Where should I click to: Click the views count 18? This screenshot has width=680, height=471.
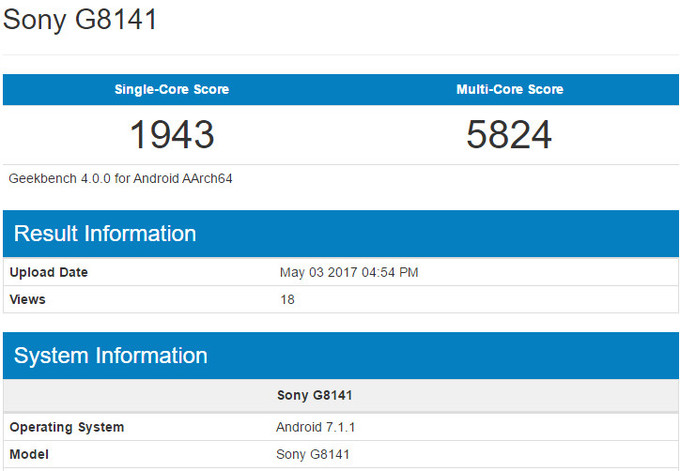pyautogui.click(x=288, y=299)
